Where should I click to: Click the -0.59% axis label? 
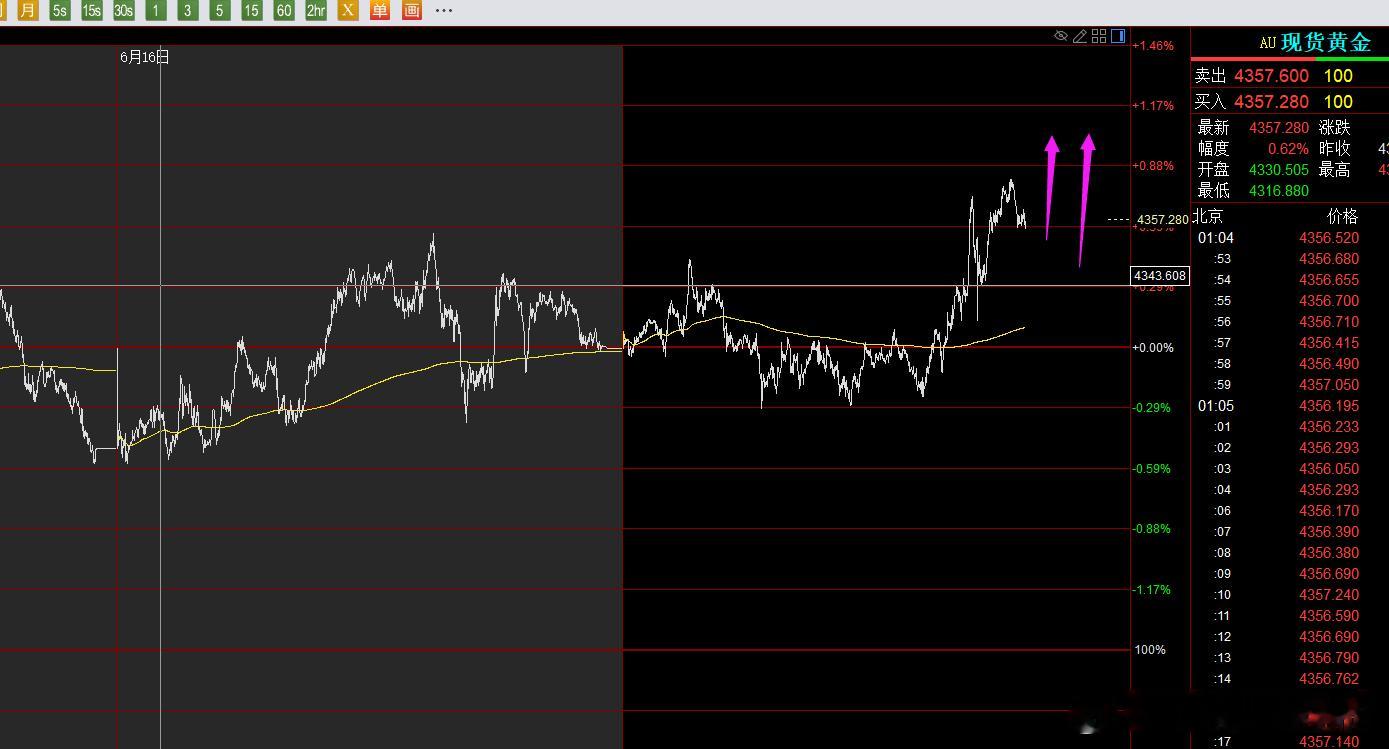click(1153, 469)
